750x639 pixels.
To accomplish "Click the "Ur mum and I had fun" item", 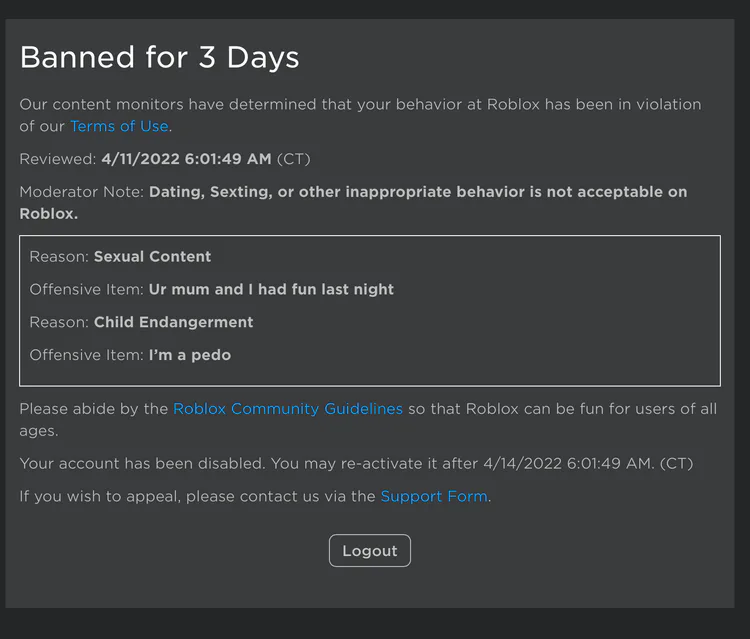I will [x=271, y=289].
